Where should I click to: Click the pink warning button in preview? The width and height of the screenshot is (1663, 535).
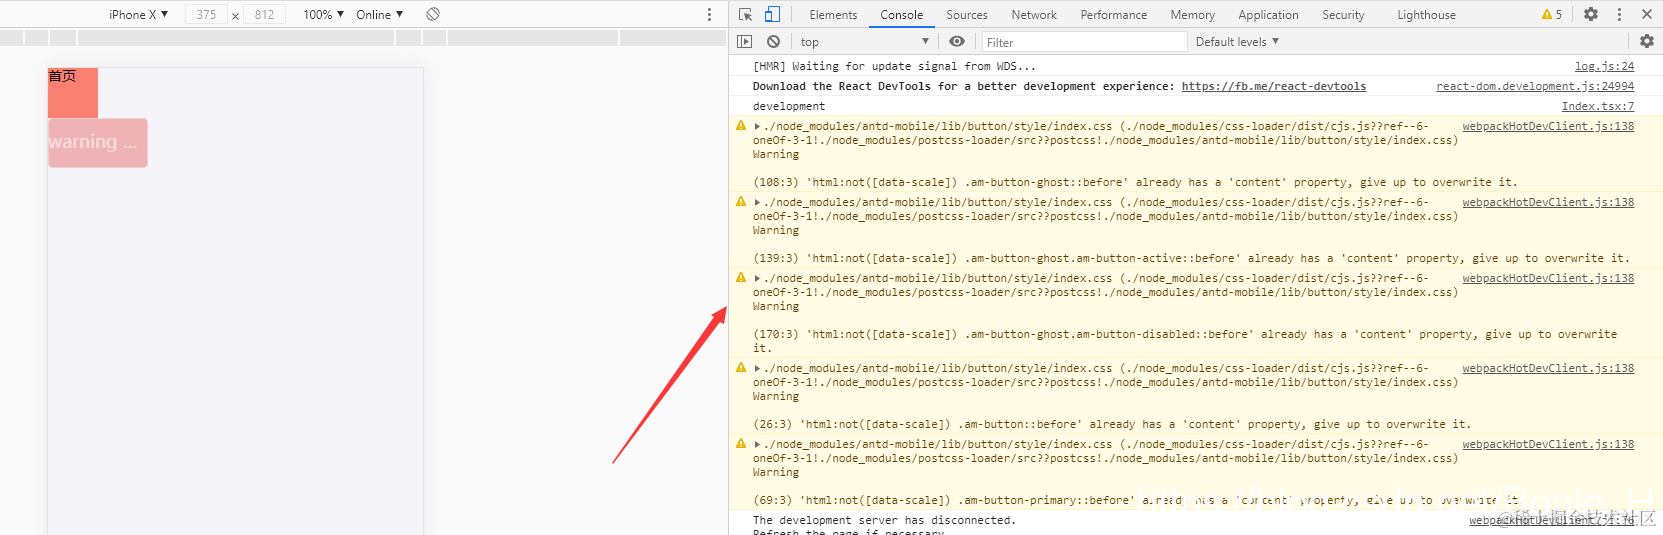[x=98, y=143]
